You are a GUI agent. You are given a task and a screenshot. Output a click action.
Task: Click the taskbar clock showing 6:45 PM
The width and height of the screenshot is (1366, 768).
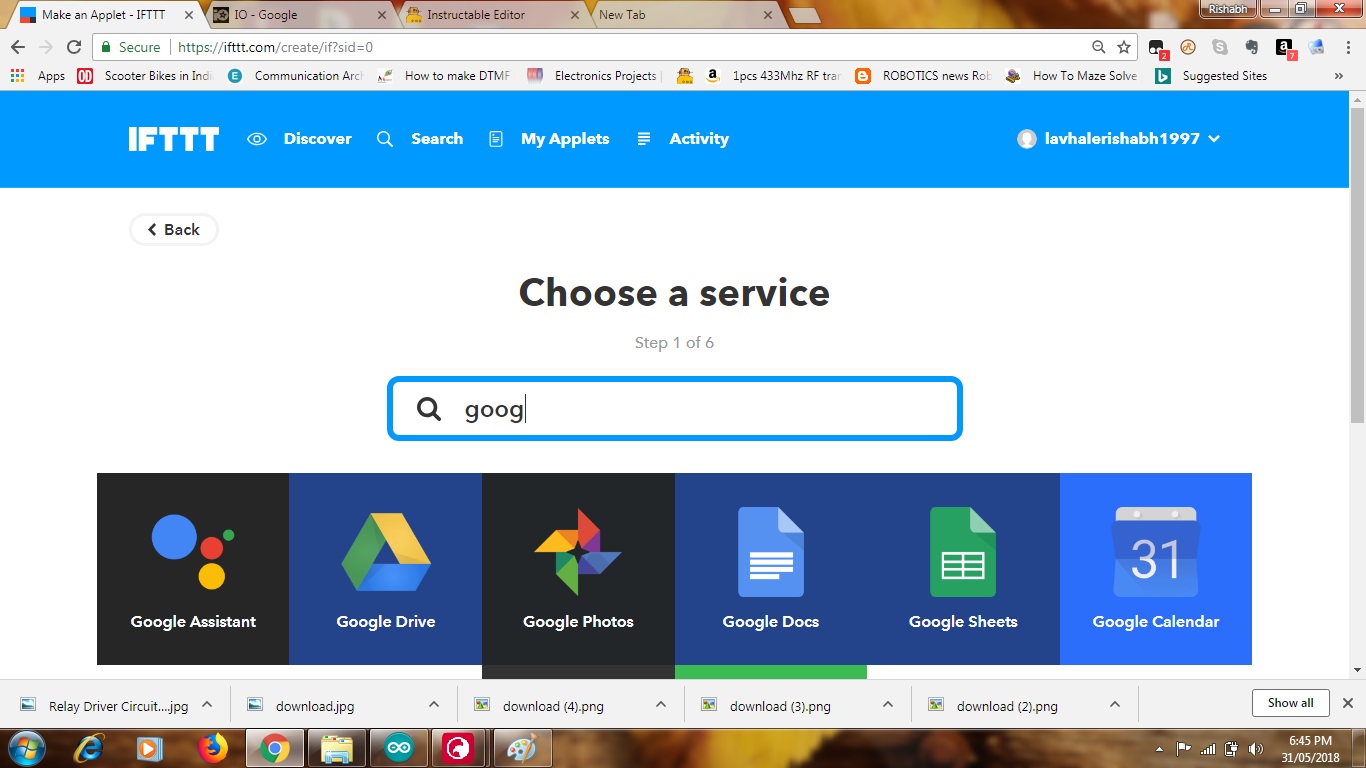(1311, 749)
